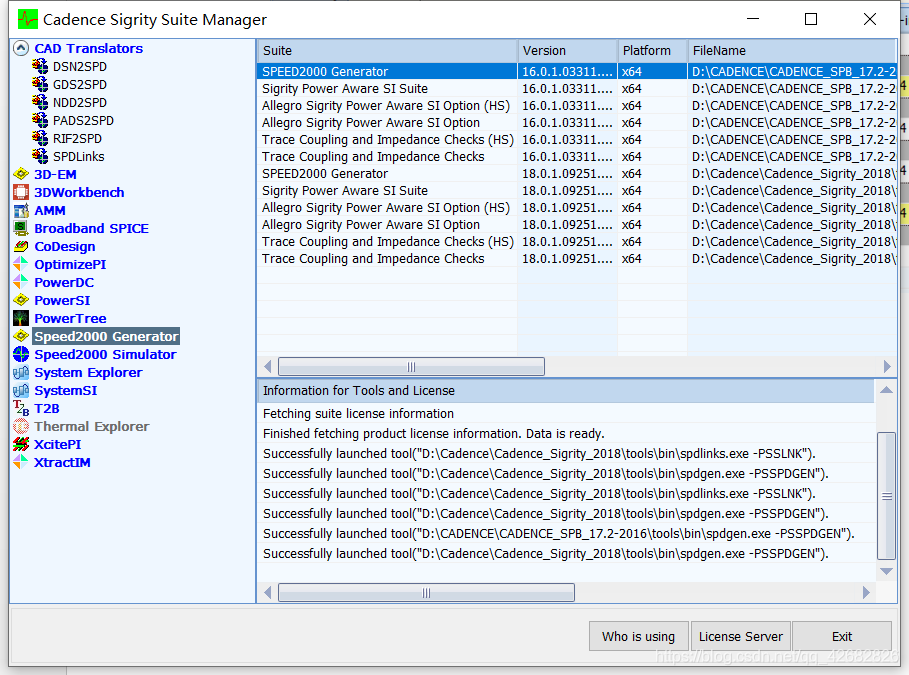Screen dimensions: 909x675
Task: Select the Thermal Explorer entry
Action: point(92,426)
